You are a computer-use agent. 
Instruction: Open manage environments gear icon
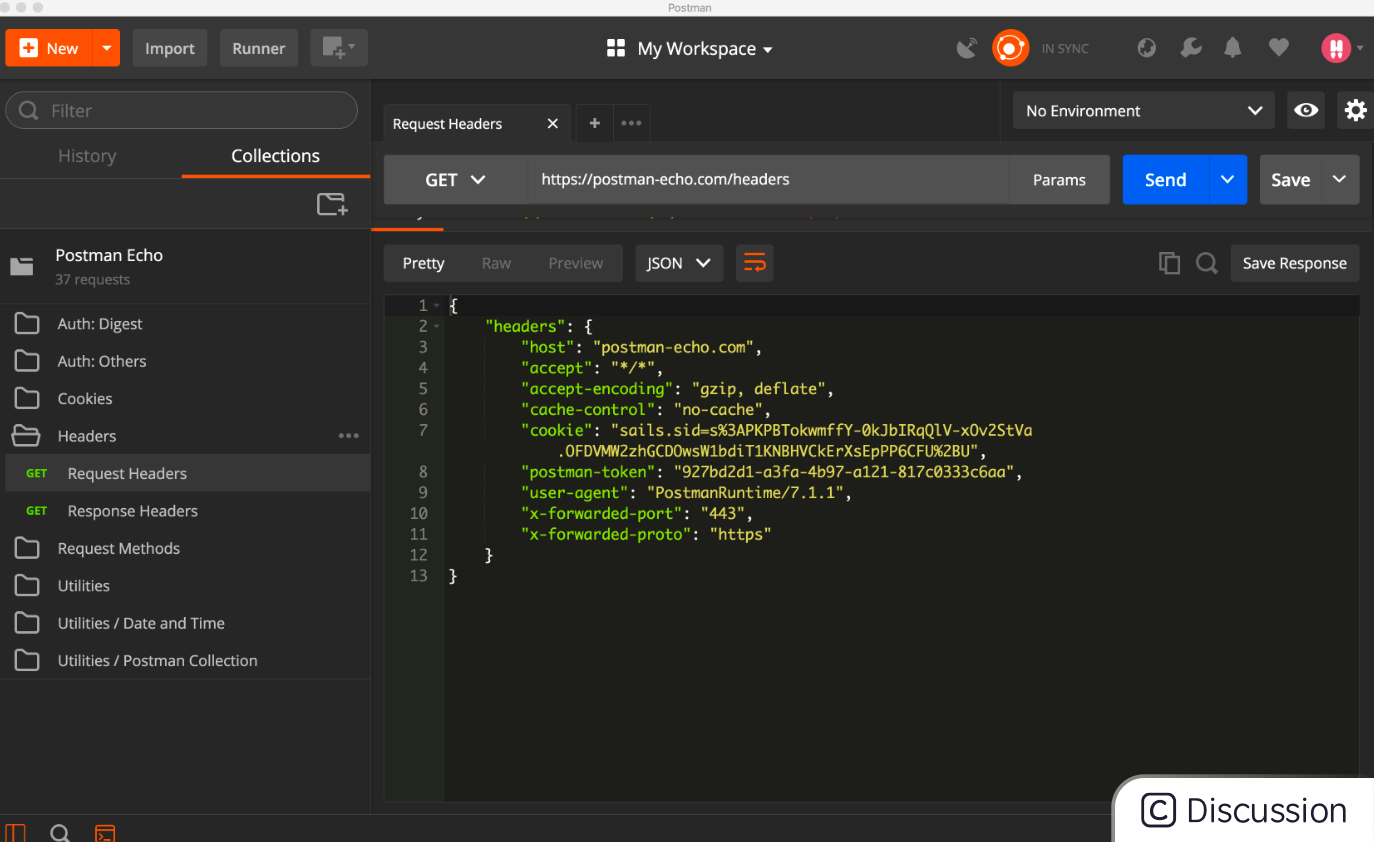click(x=1355, y=111)
